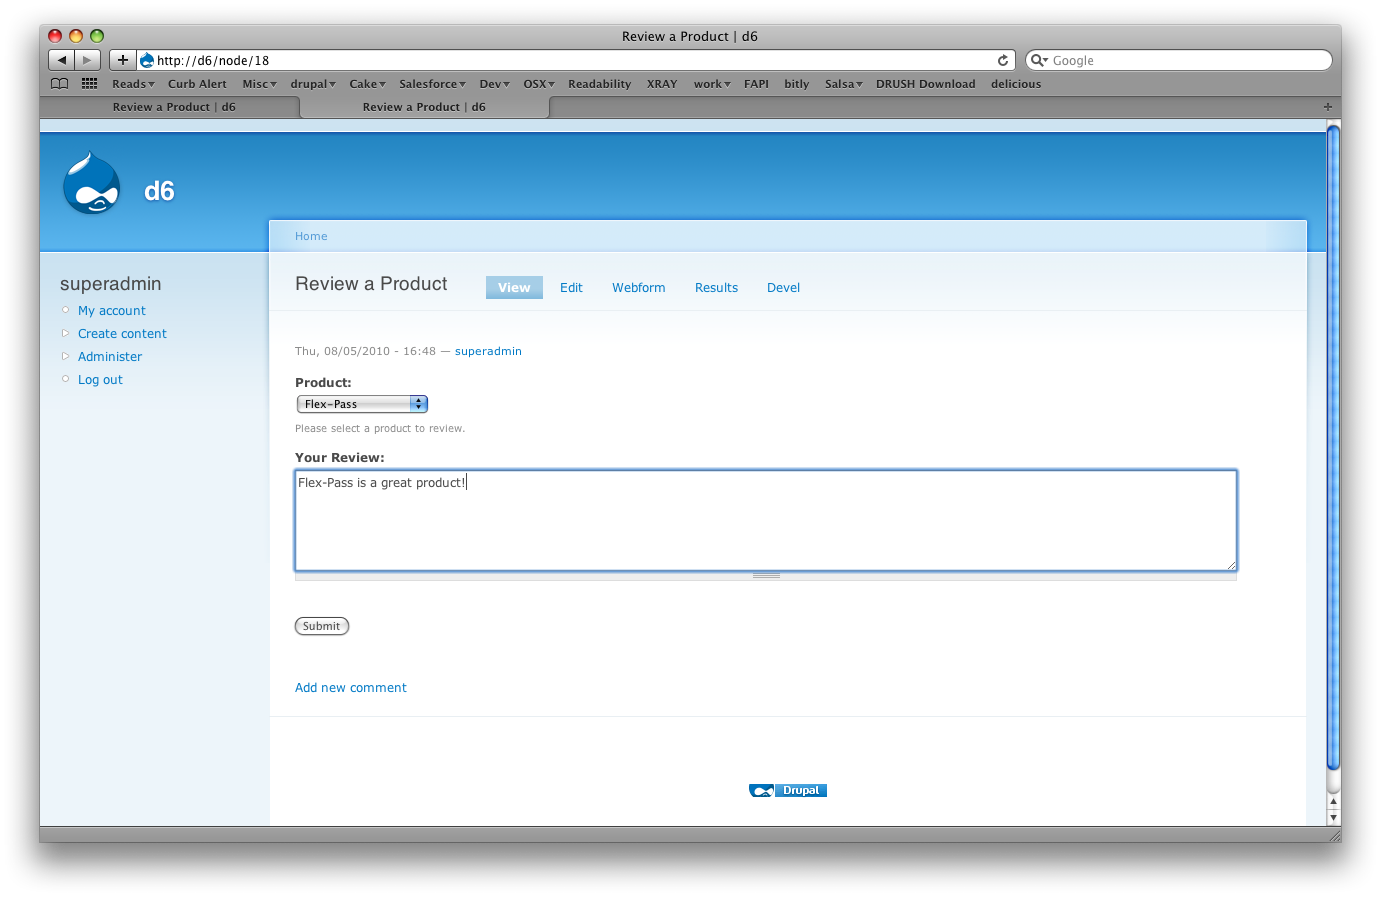Select the Results tab

click(x=716, y=287)
